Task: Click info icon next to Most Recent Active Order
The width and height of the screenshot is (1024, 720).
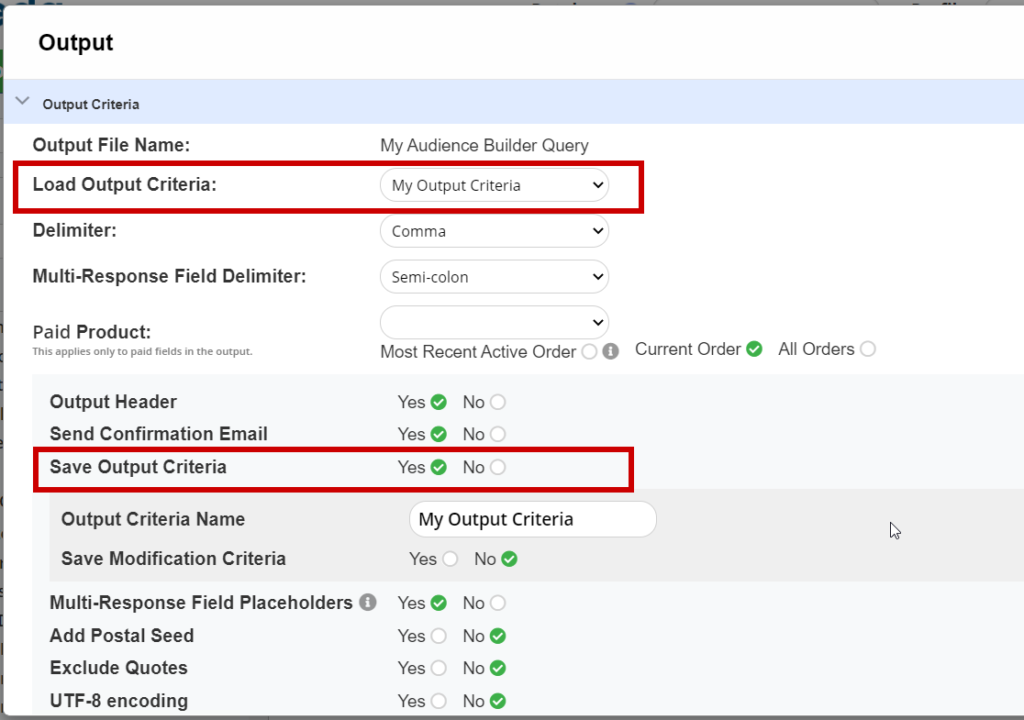Action: pos(611,351)
